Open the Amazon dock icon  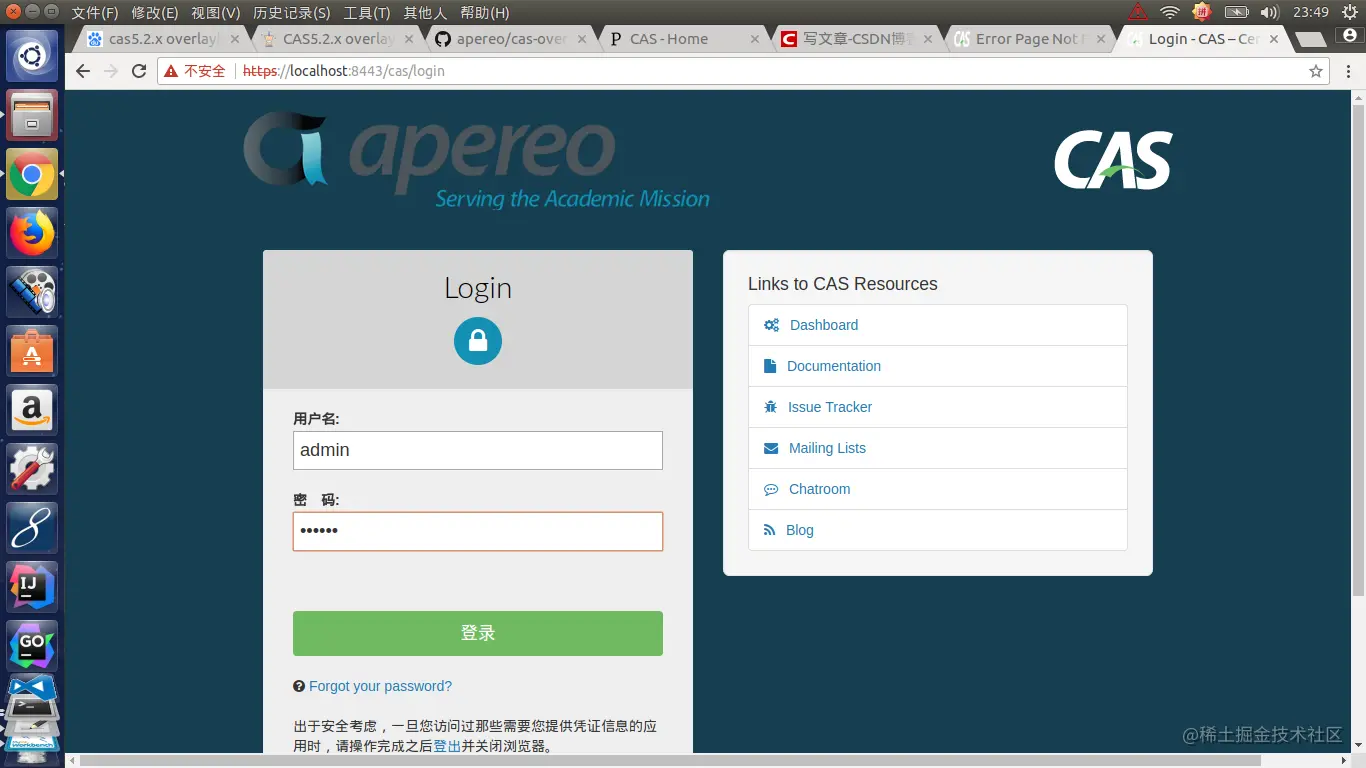tap(33, 410)
